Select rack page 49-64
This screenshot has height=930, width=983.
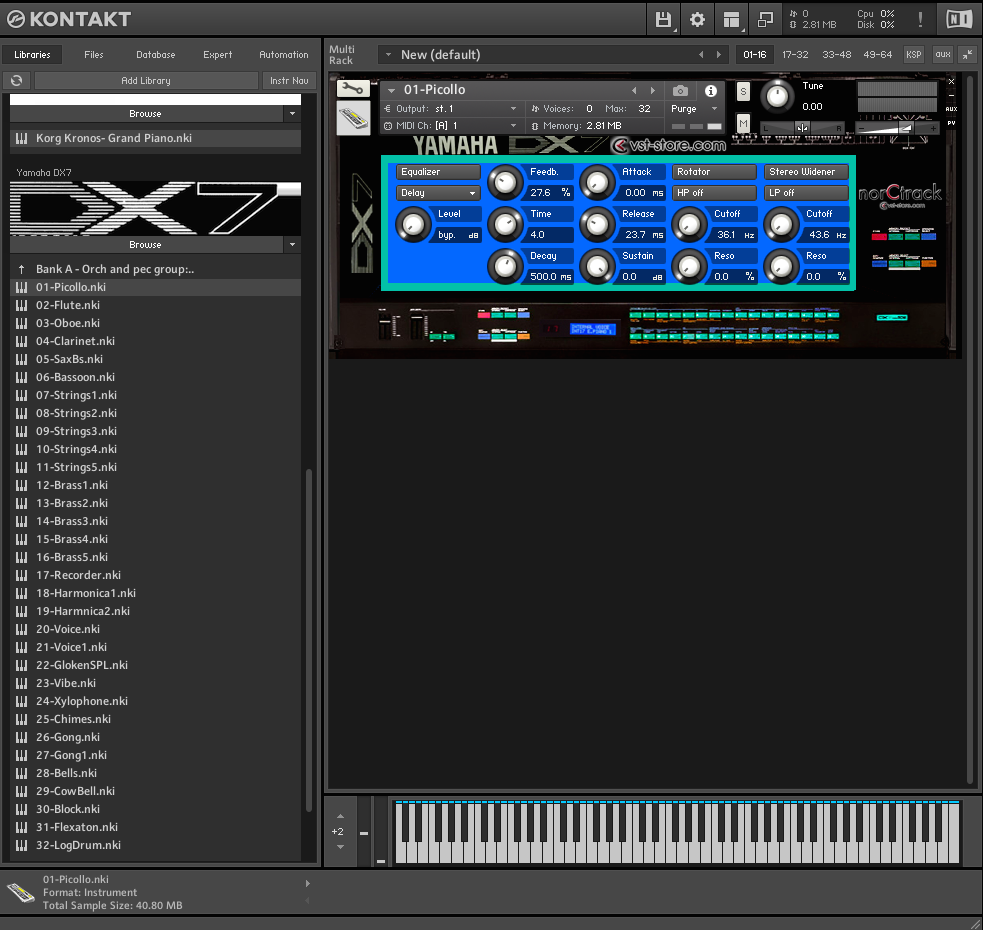coord(878,55)
